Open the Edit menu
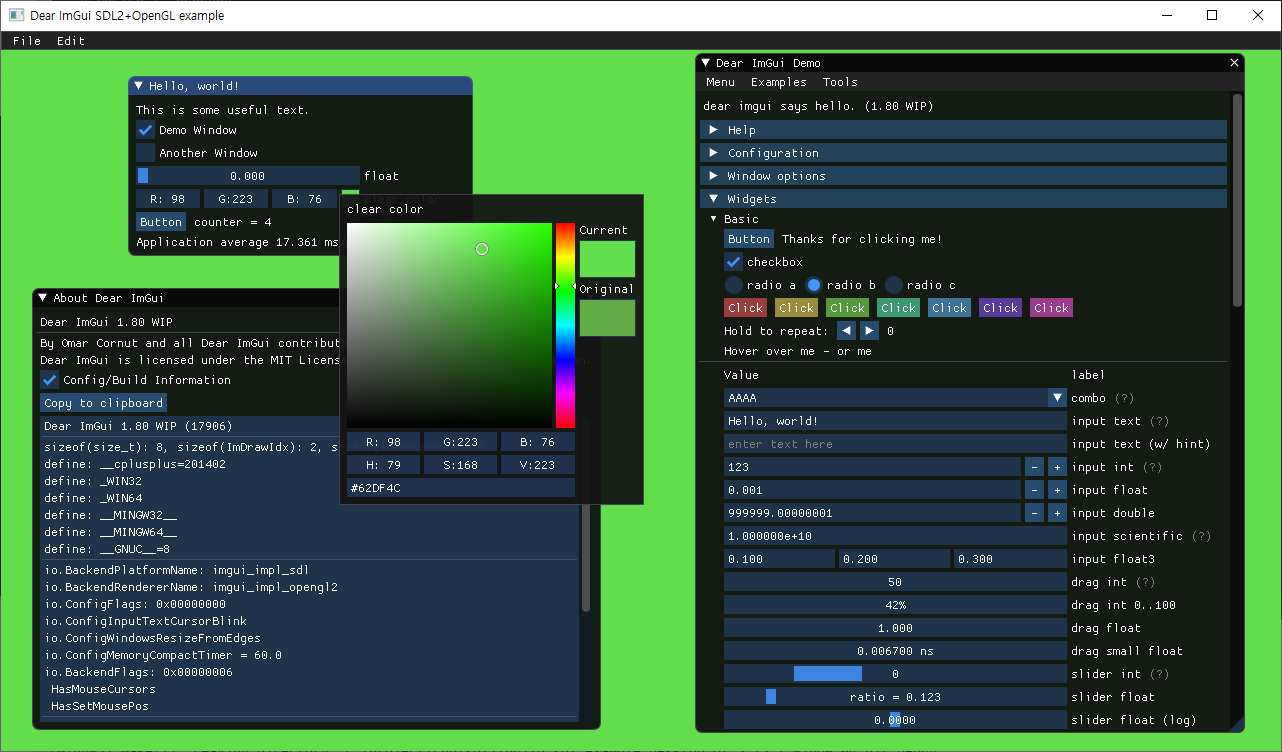Viewport: 1282px width, 752px height. pyautogui.click(x=70, y=41)
